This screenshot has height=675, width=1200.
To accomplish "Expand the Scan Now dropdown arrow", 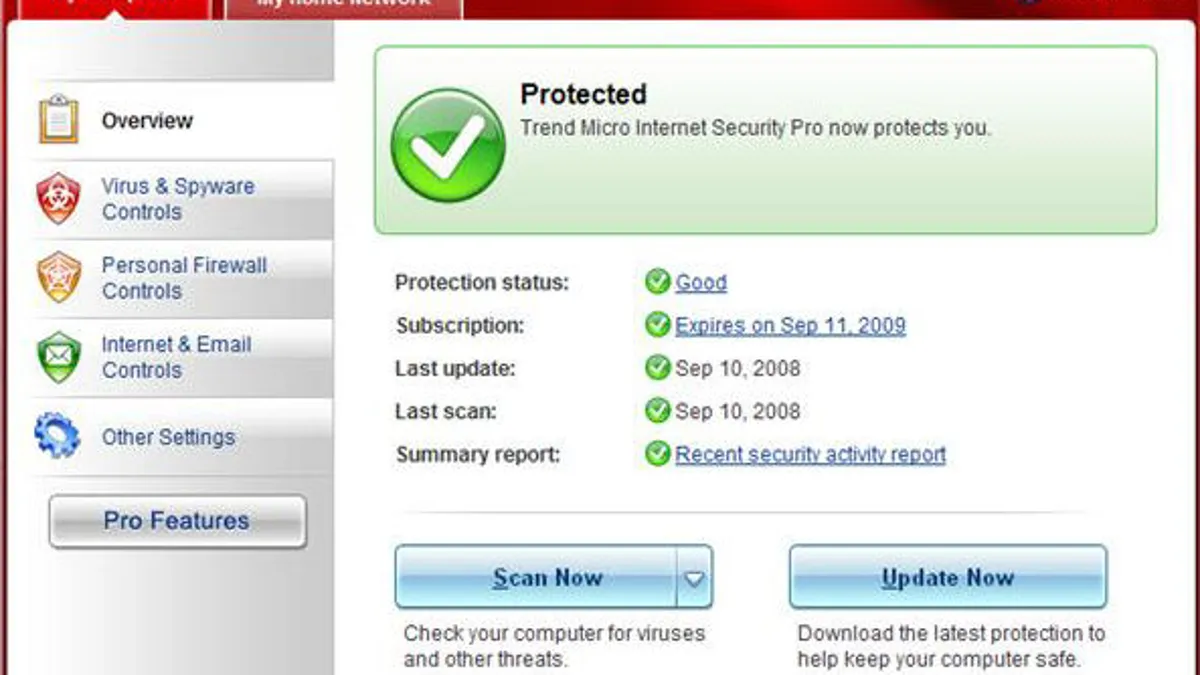I will 694,578.
